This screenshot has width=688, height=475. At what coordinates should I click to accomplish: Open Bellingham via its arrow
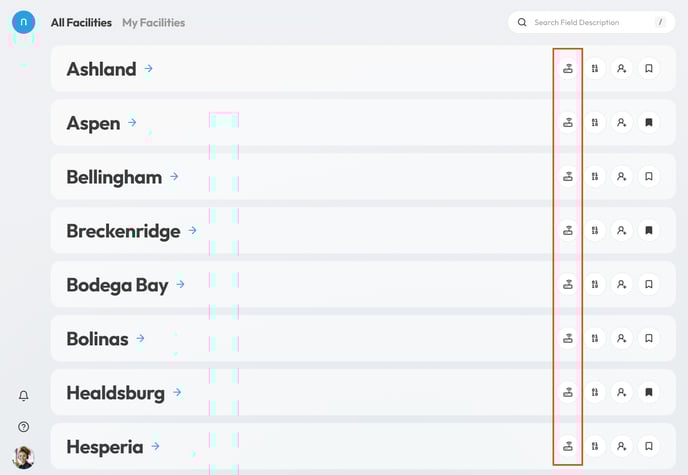pyautogui.click(x=174, y=176)
